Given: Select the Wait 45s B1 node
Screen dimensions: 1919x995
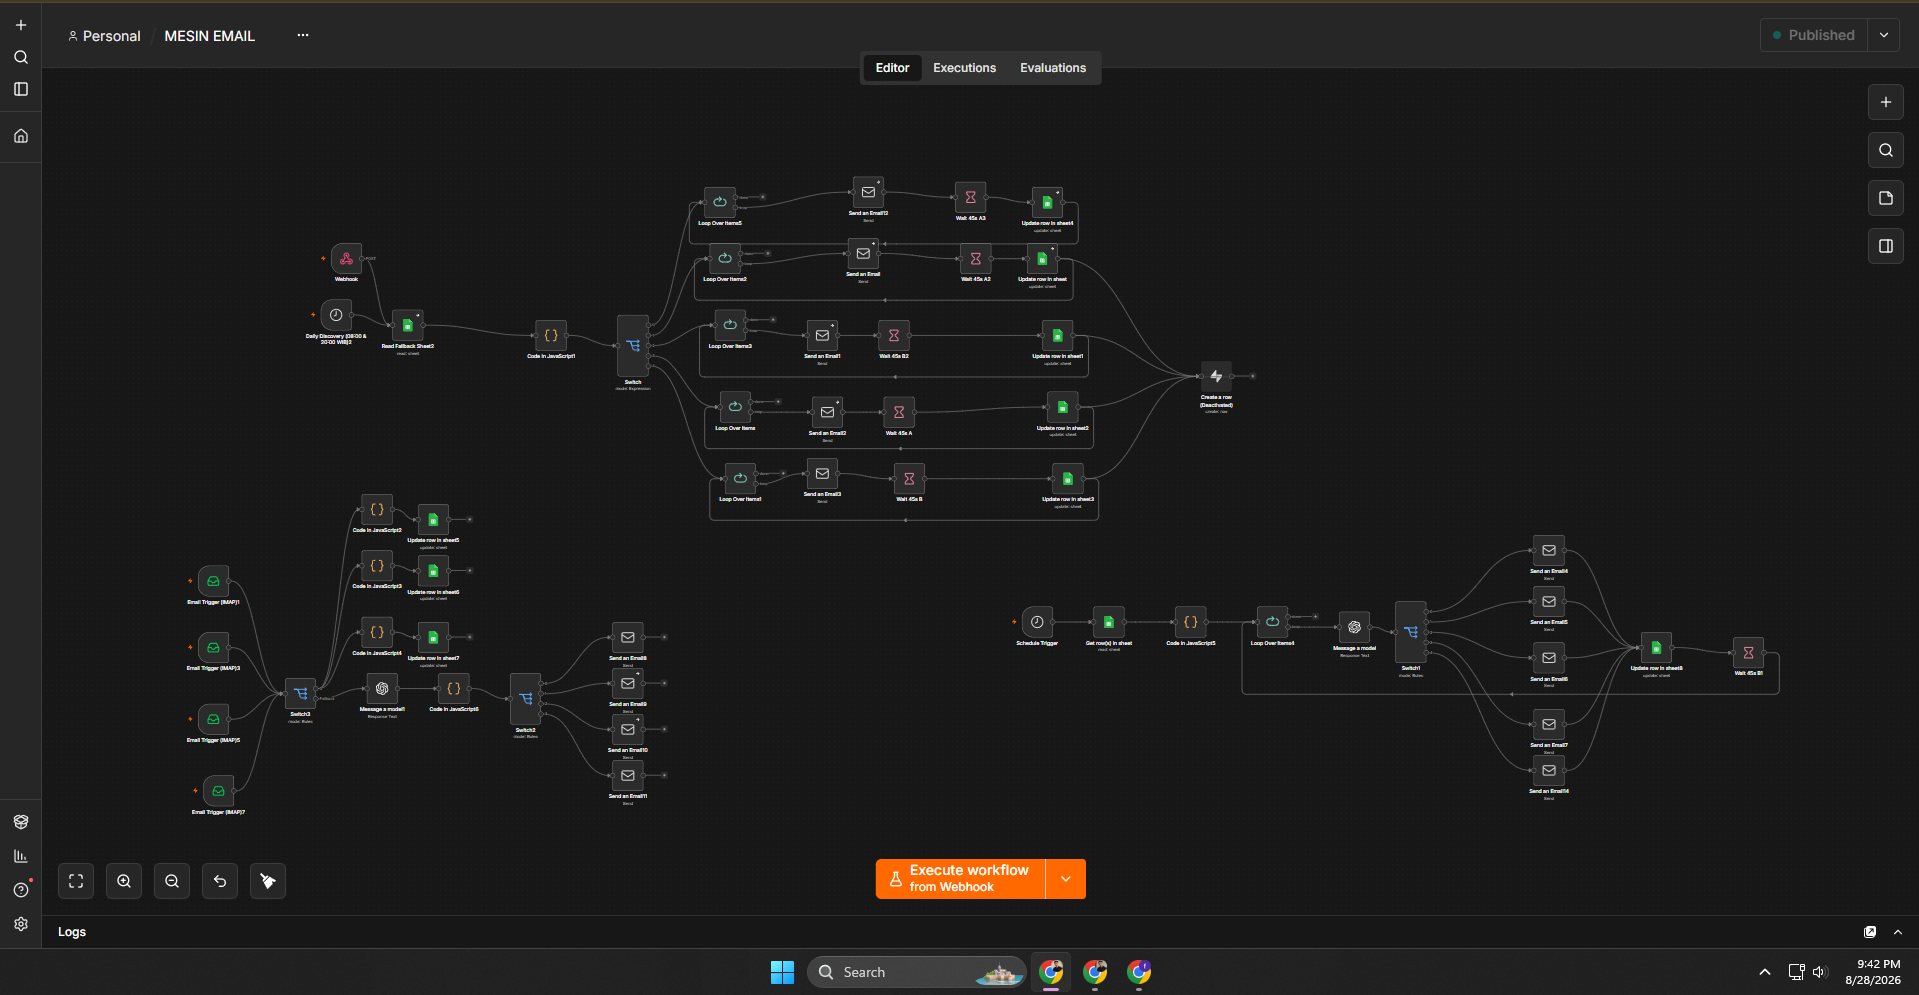Looking at the screenshot, I should [1748, 653].
